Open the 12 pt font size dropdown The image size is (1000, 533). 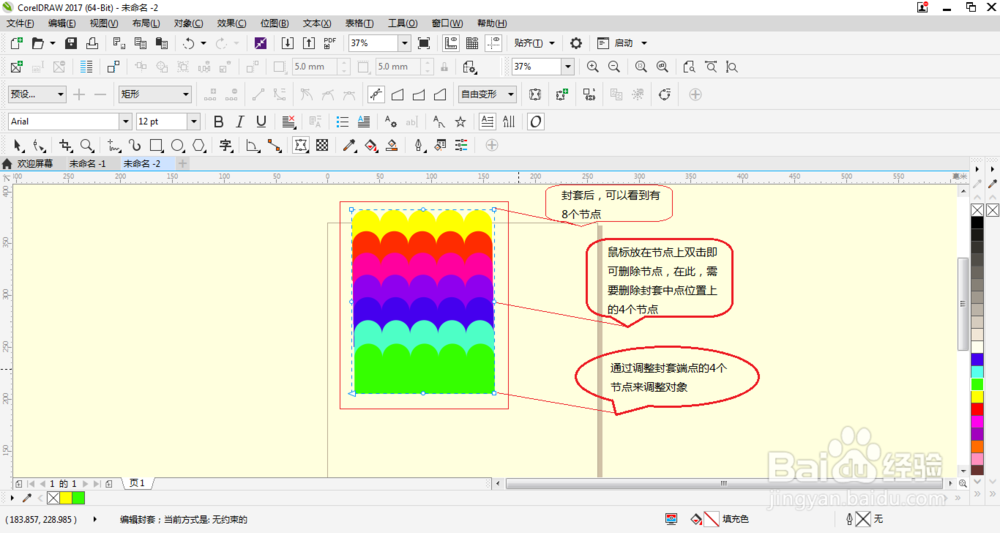pos(194,121)
